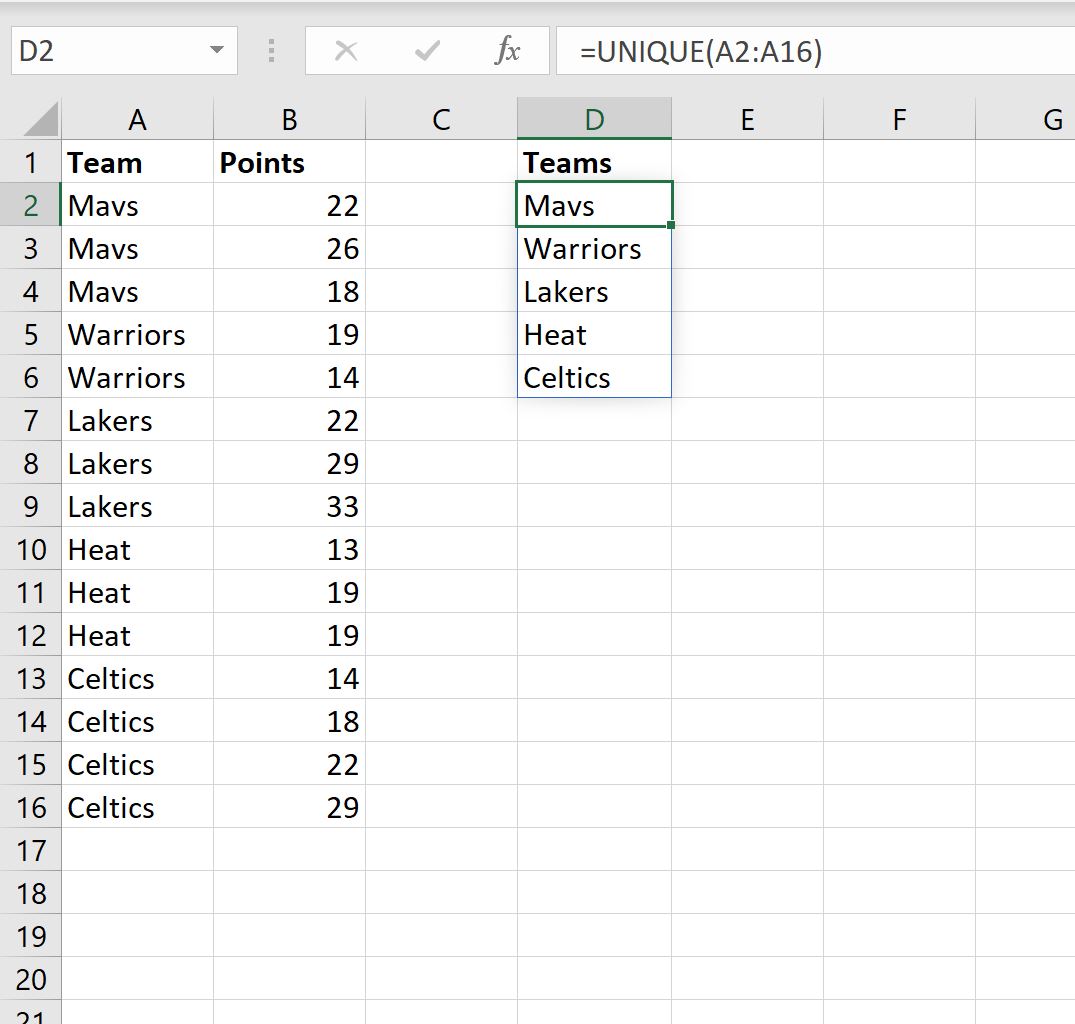The width and height of the screenshot is (1075, 1024).
Task: Expand the Name Box dropdown arrow
Action: (x=217, y=50)
